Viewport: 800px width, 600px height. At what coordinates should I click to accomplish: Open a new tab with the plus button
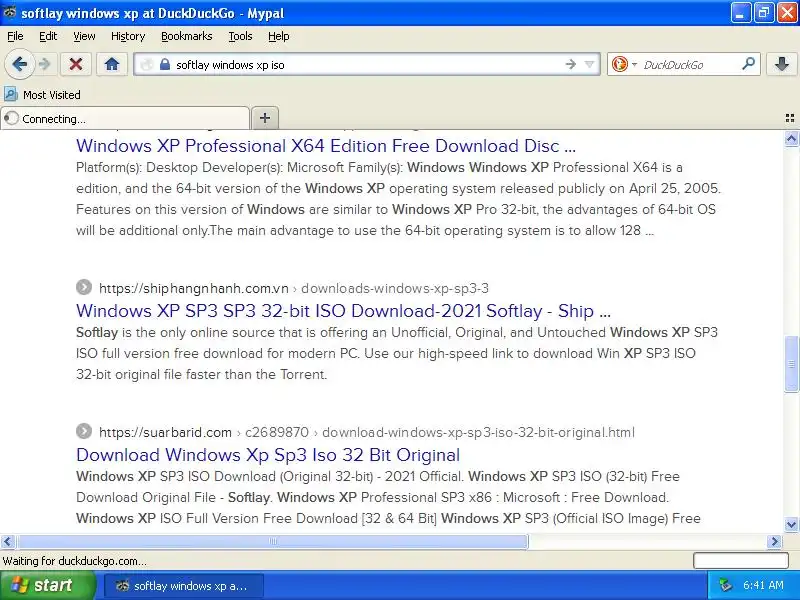[265, 118]
